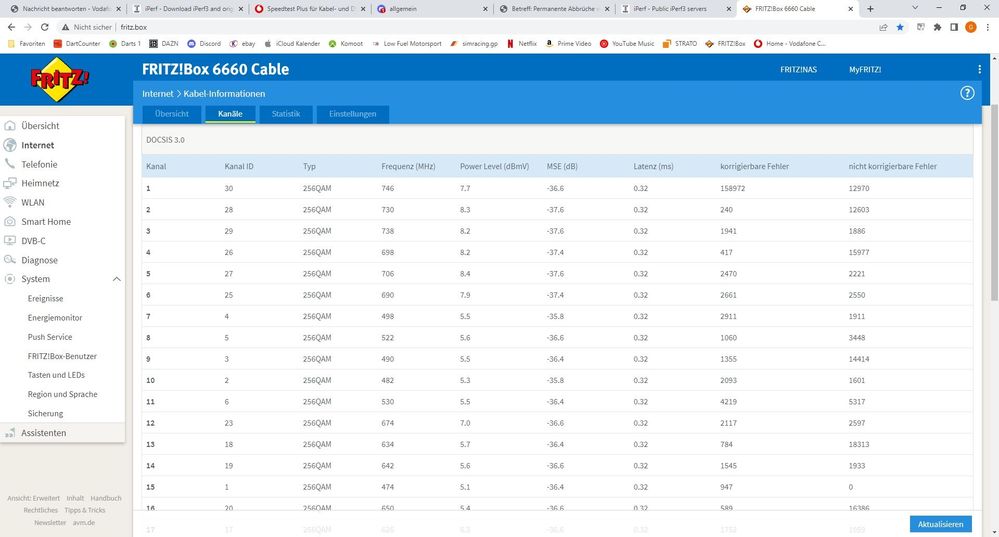This screenshot has width=999, height=537.
Task: Open the Tipps & Tricks footer link
Action: pos(85,510)
